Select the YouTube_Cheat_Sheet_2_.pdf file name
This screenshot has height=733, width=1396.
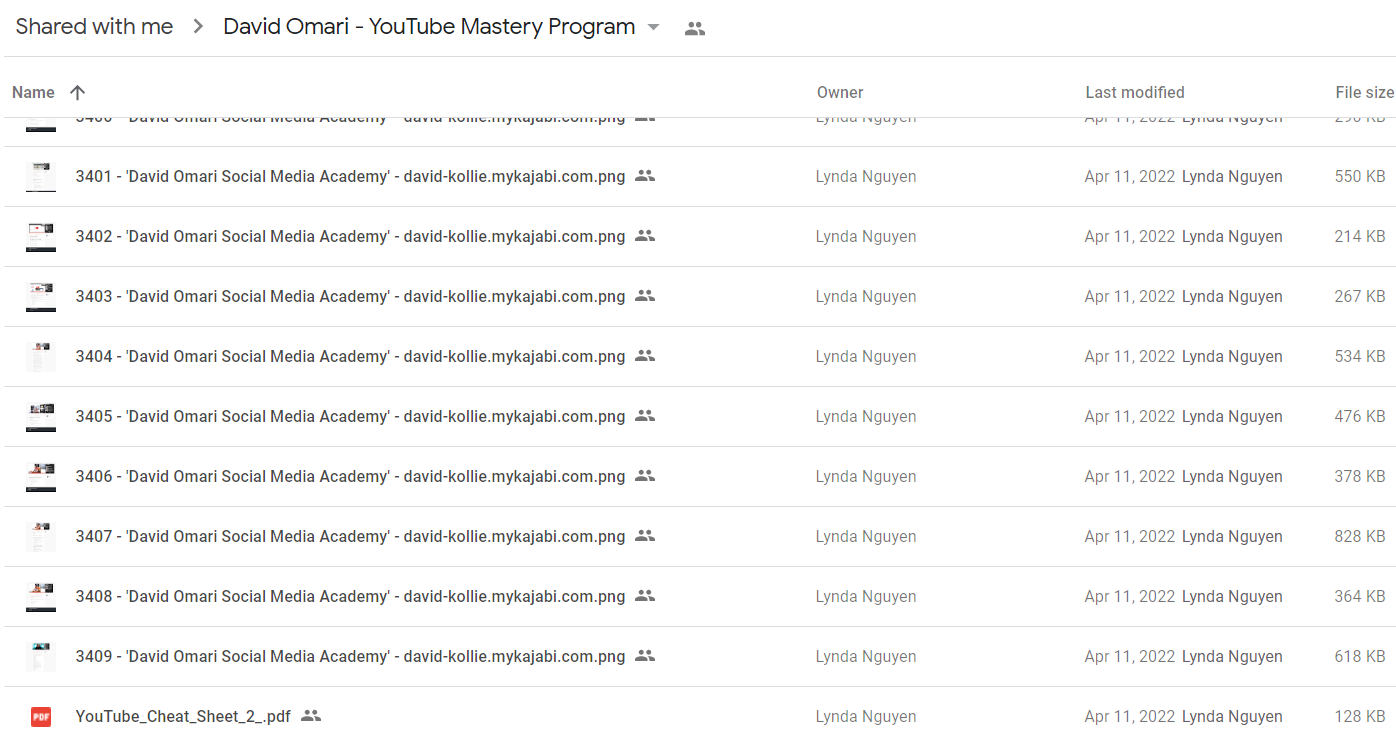pyautogui.click(x=183, y=716)
